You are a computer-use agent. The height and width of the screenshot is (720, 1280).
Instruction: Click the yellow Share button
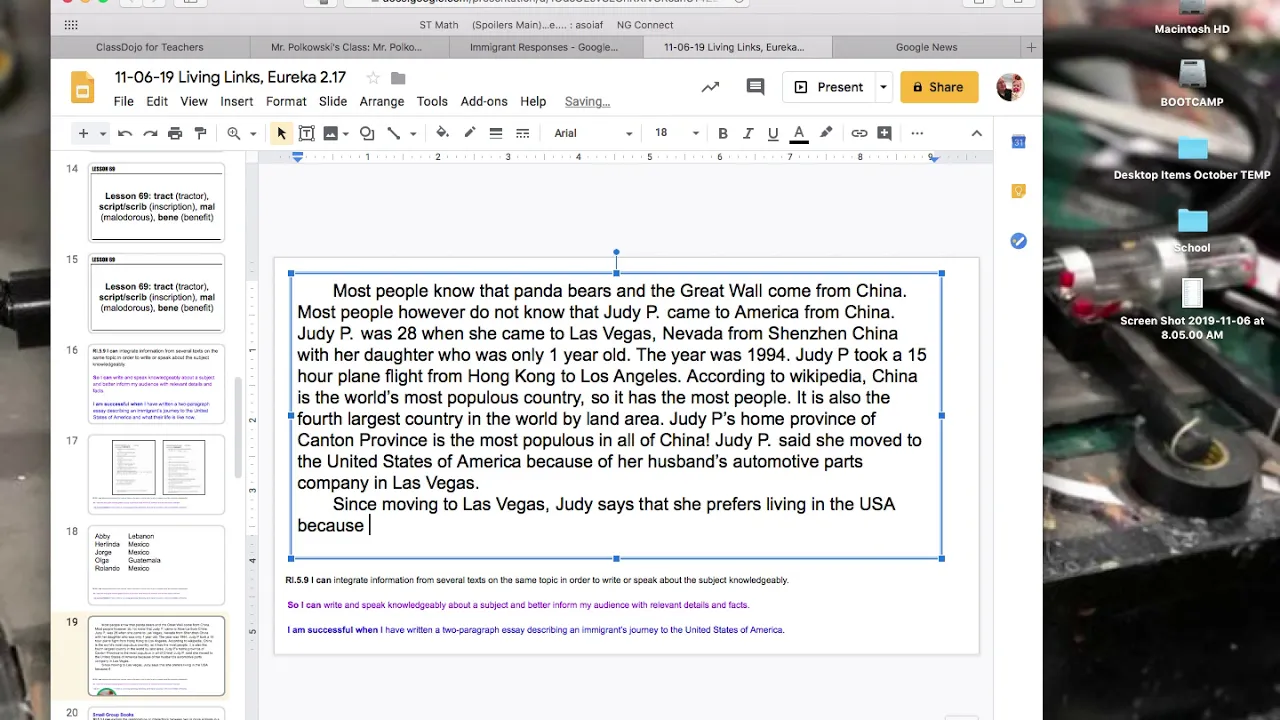(x=939, y=87)
